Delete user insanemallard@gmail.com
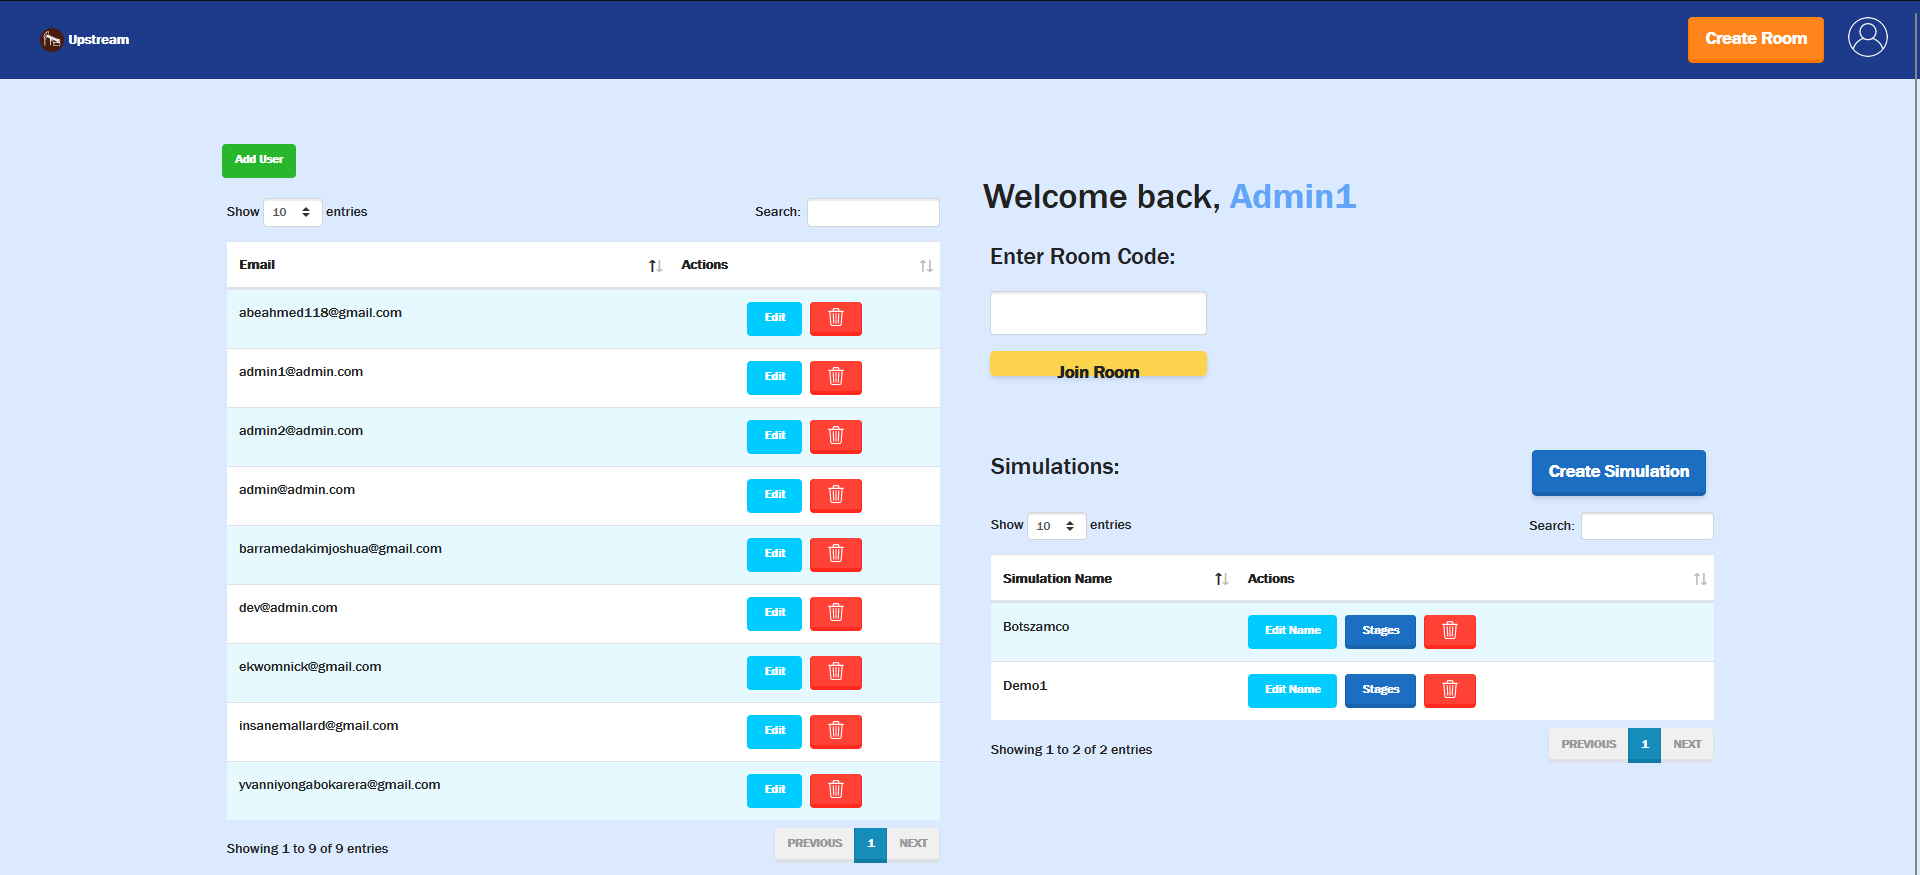Viewport: 1920px width, 875px height. pos(836,731)
